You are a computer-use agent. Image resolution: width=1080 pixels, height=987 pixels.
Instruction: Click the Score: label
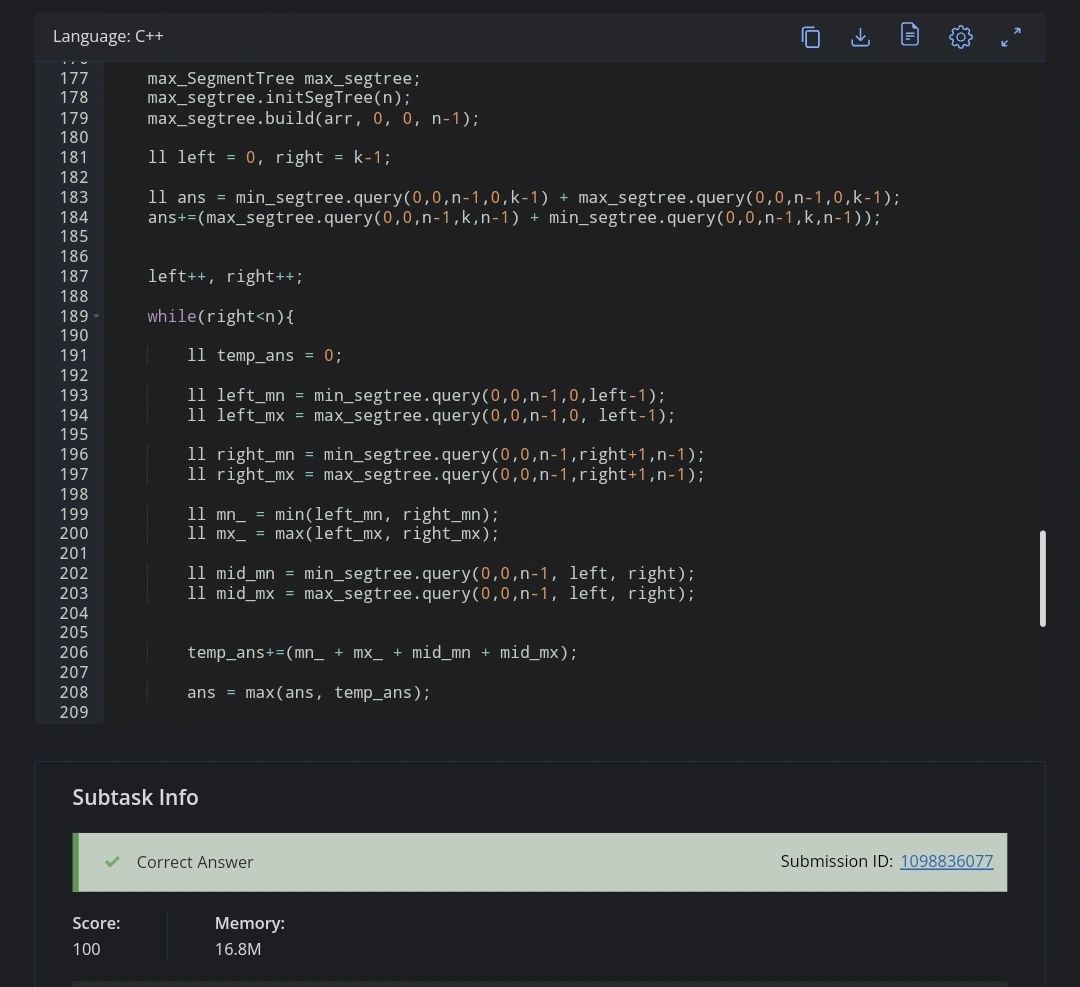click(x=96, y=922)
